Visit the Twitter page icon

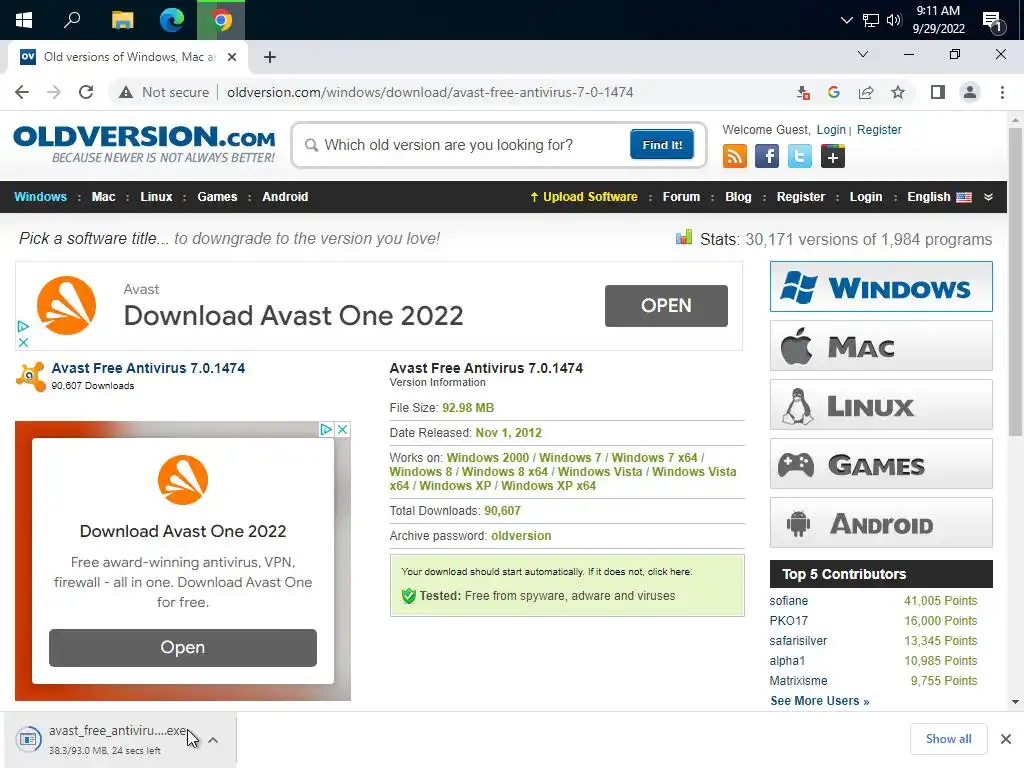pos(799,156)
